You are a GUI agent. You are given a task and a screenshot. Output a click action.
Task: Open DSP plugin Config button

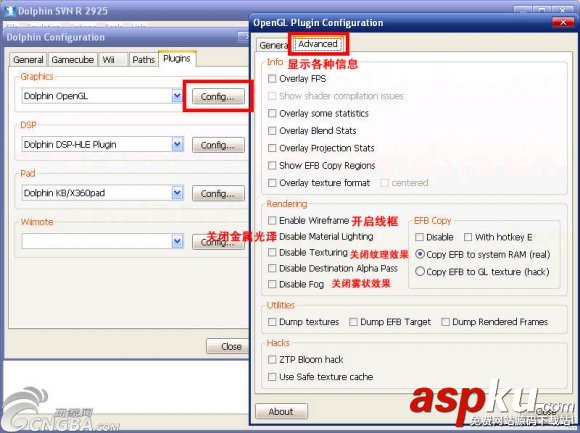coord(218,145)
